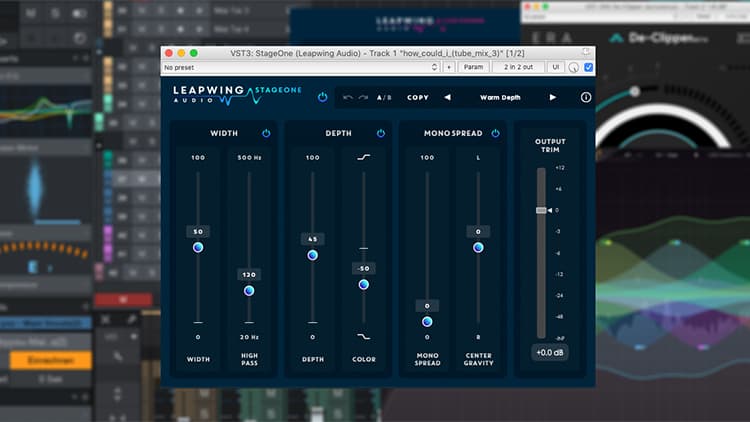Toggle StageOne main power button
The height and width of the screenshot is (422, 750).
pyautogui.click(x=322, y=97)
